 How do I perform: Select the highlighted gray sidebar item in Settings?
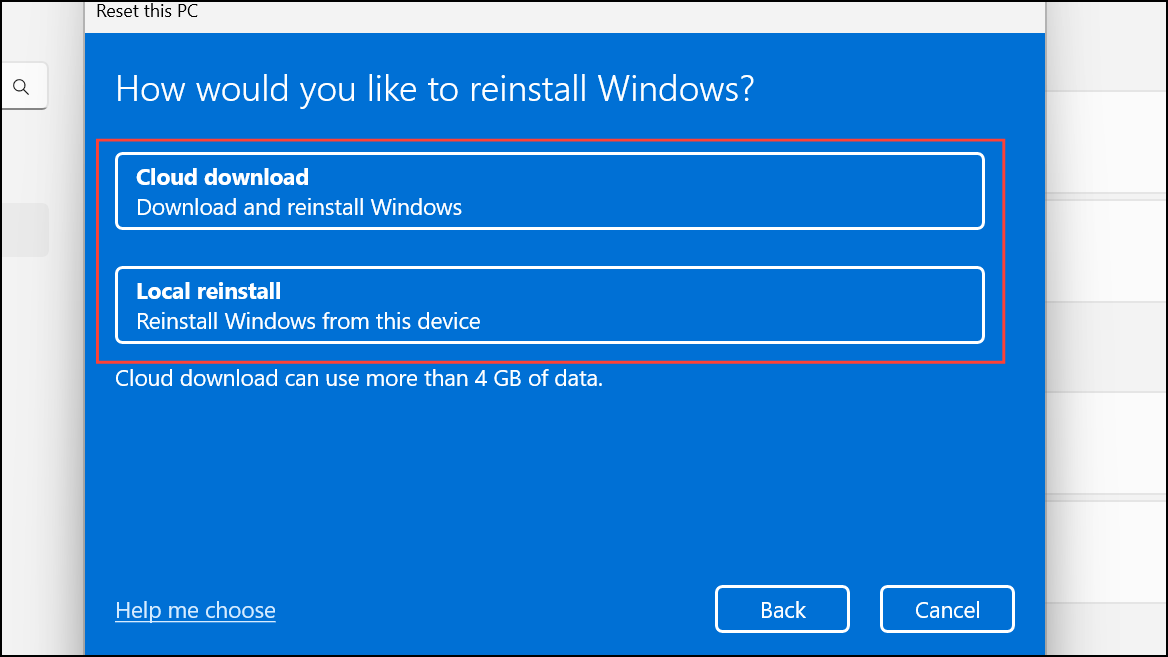[x=25, y=230]
